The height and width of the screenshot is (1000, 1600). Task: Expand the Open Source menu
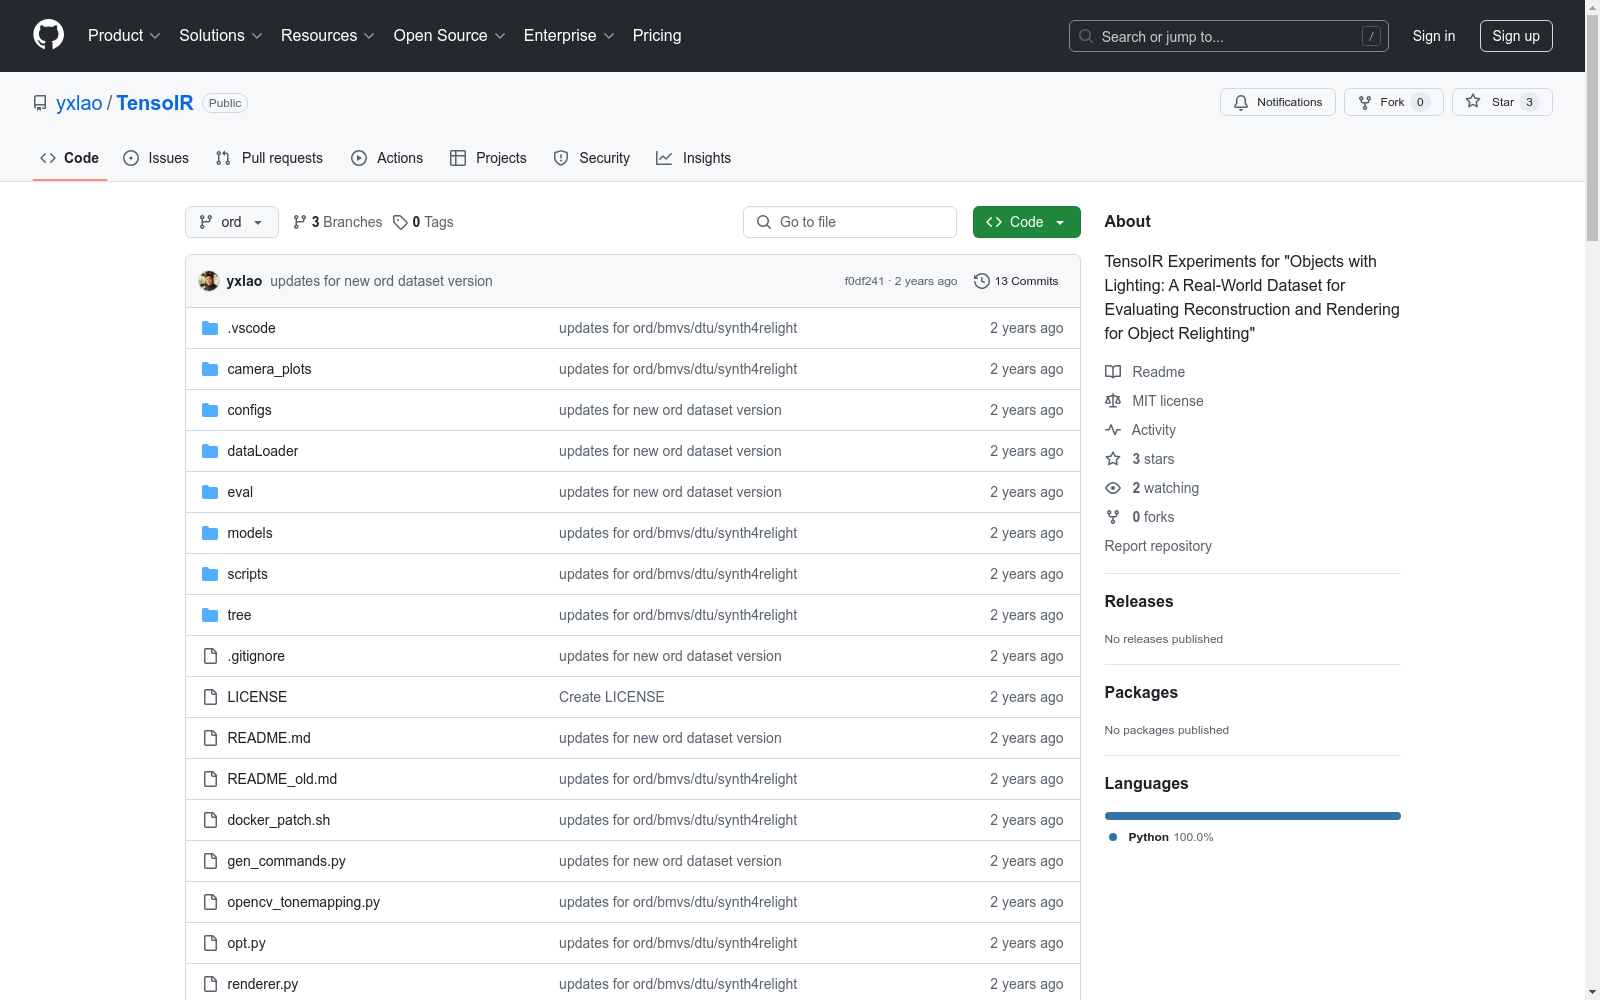tap(450, 35)
